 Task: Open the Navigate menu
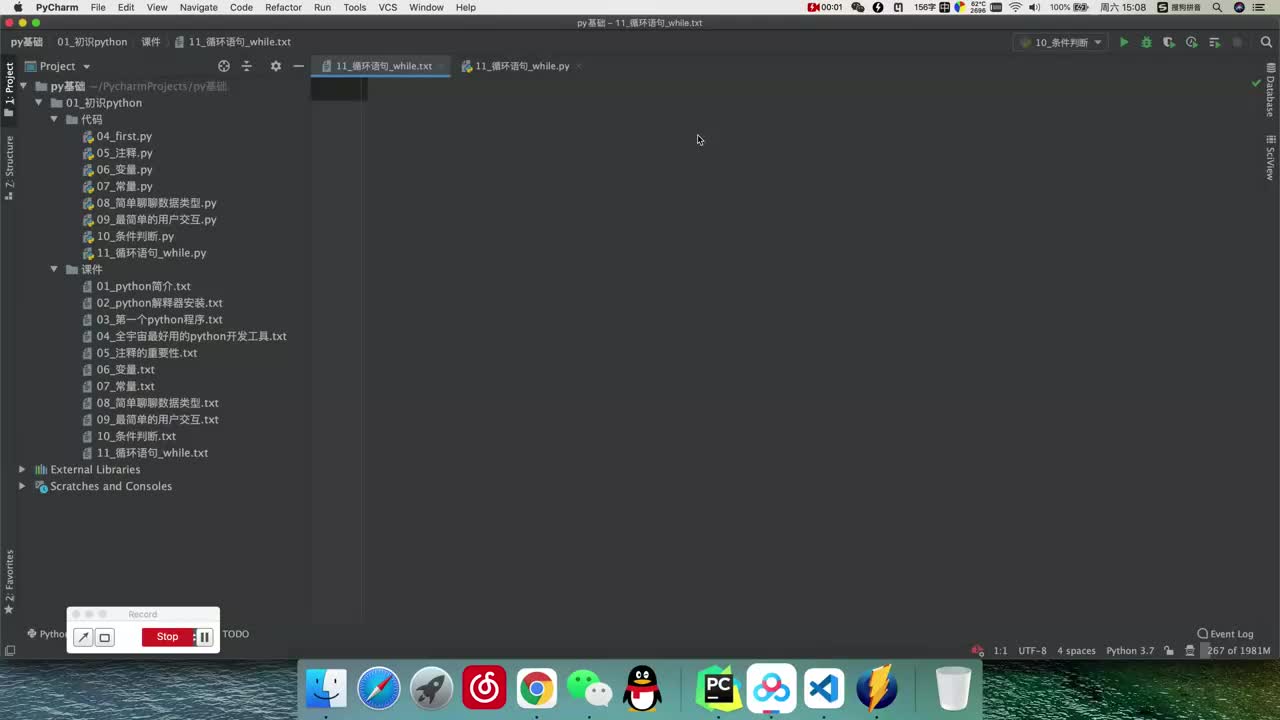tap(198, 7)
